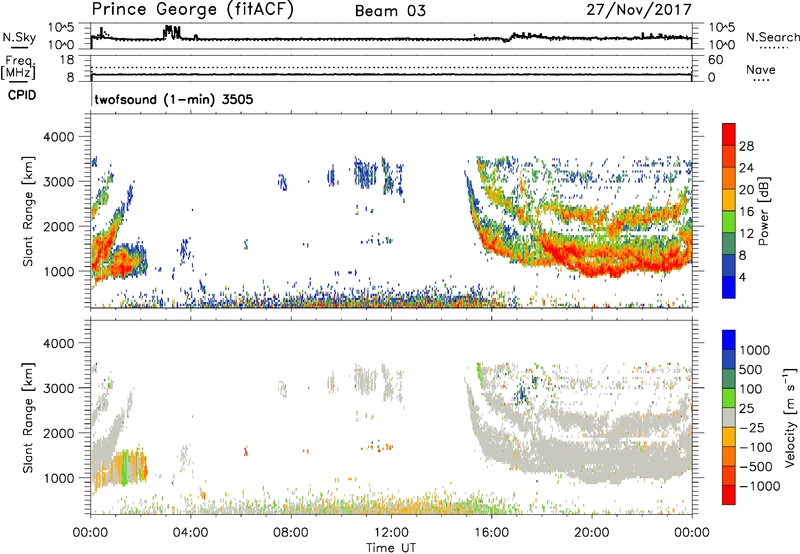
Task: Select the green power segment between 12 and 16
Action: click(729, 222)
